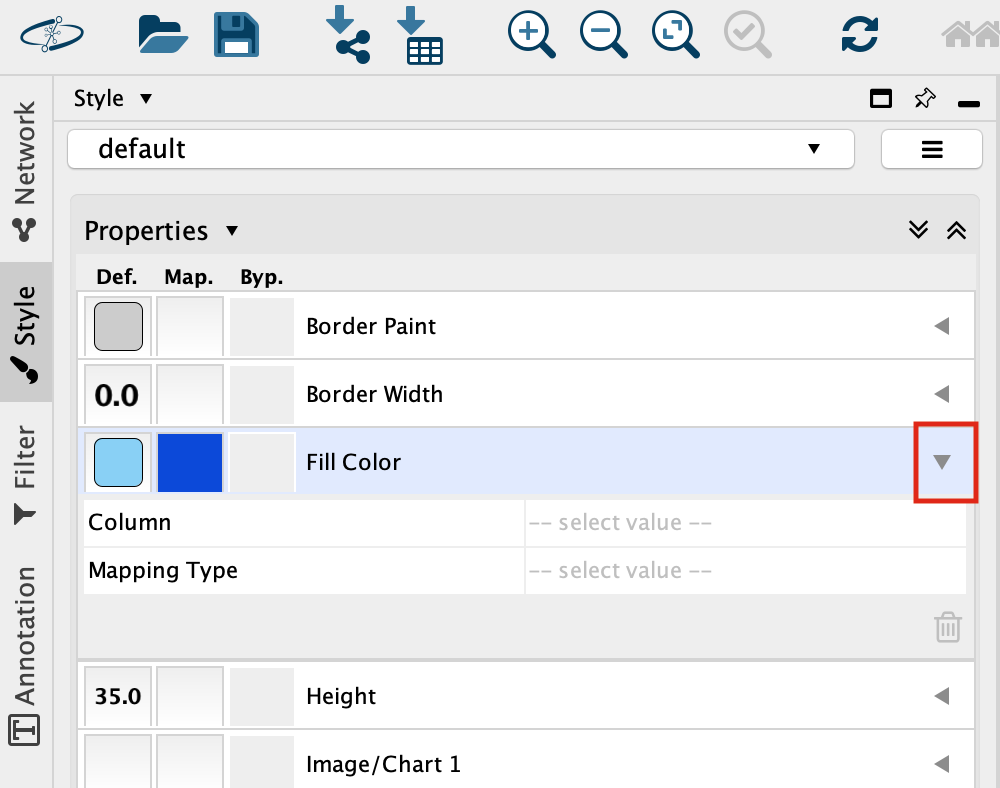Toggle the Height bypass cell
1000x788 pixels.
click(x=262, y=696)
